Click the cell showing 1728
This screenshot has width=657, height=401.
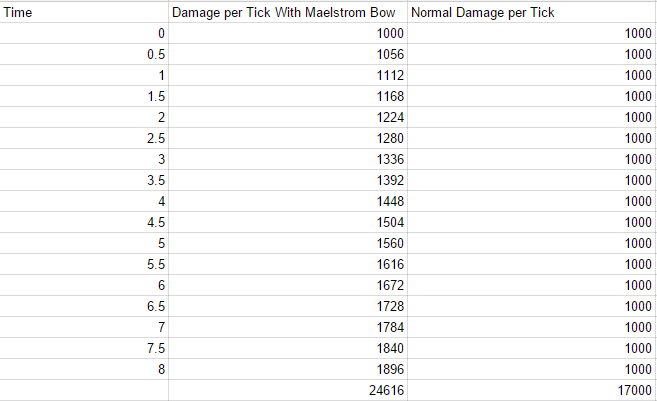(288, 306)
